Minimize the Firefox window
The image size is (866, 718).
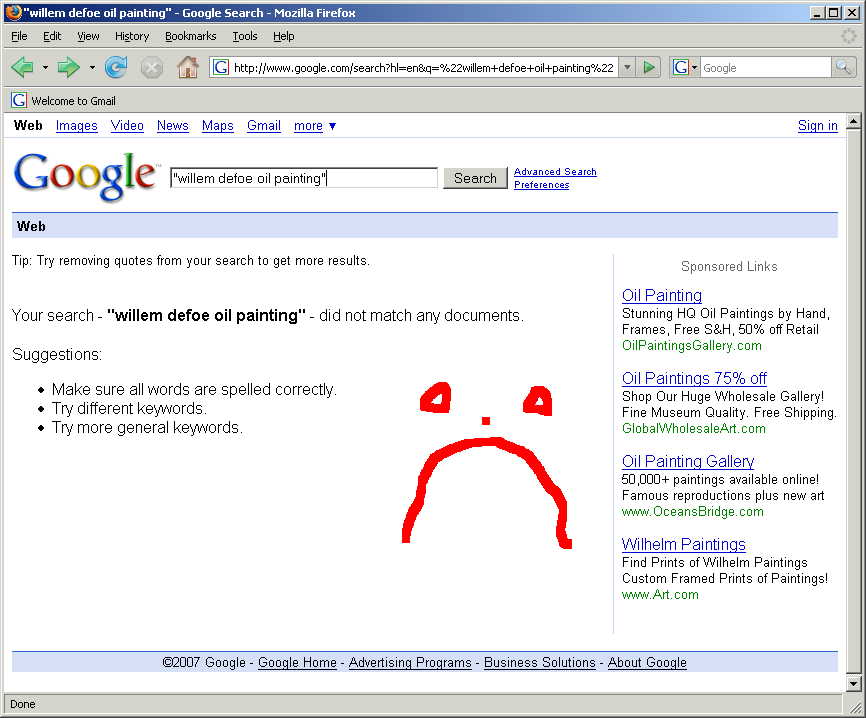pyautogui.click(x=817, y=12)
